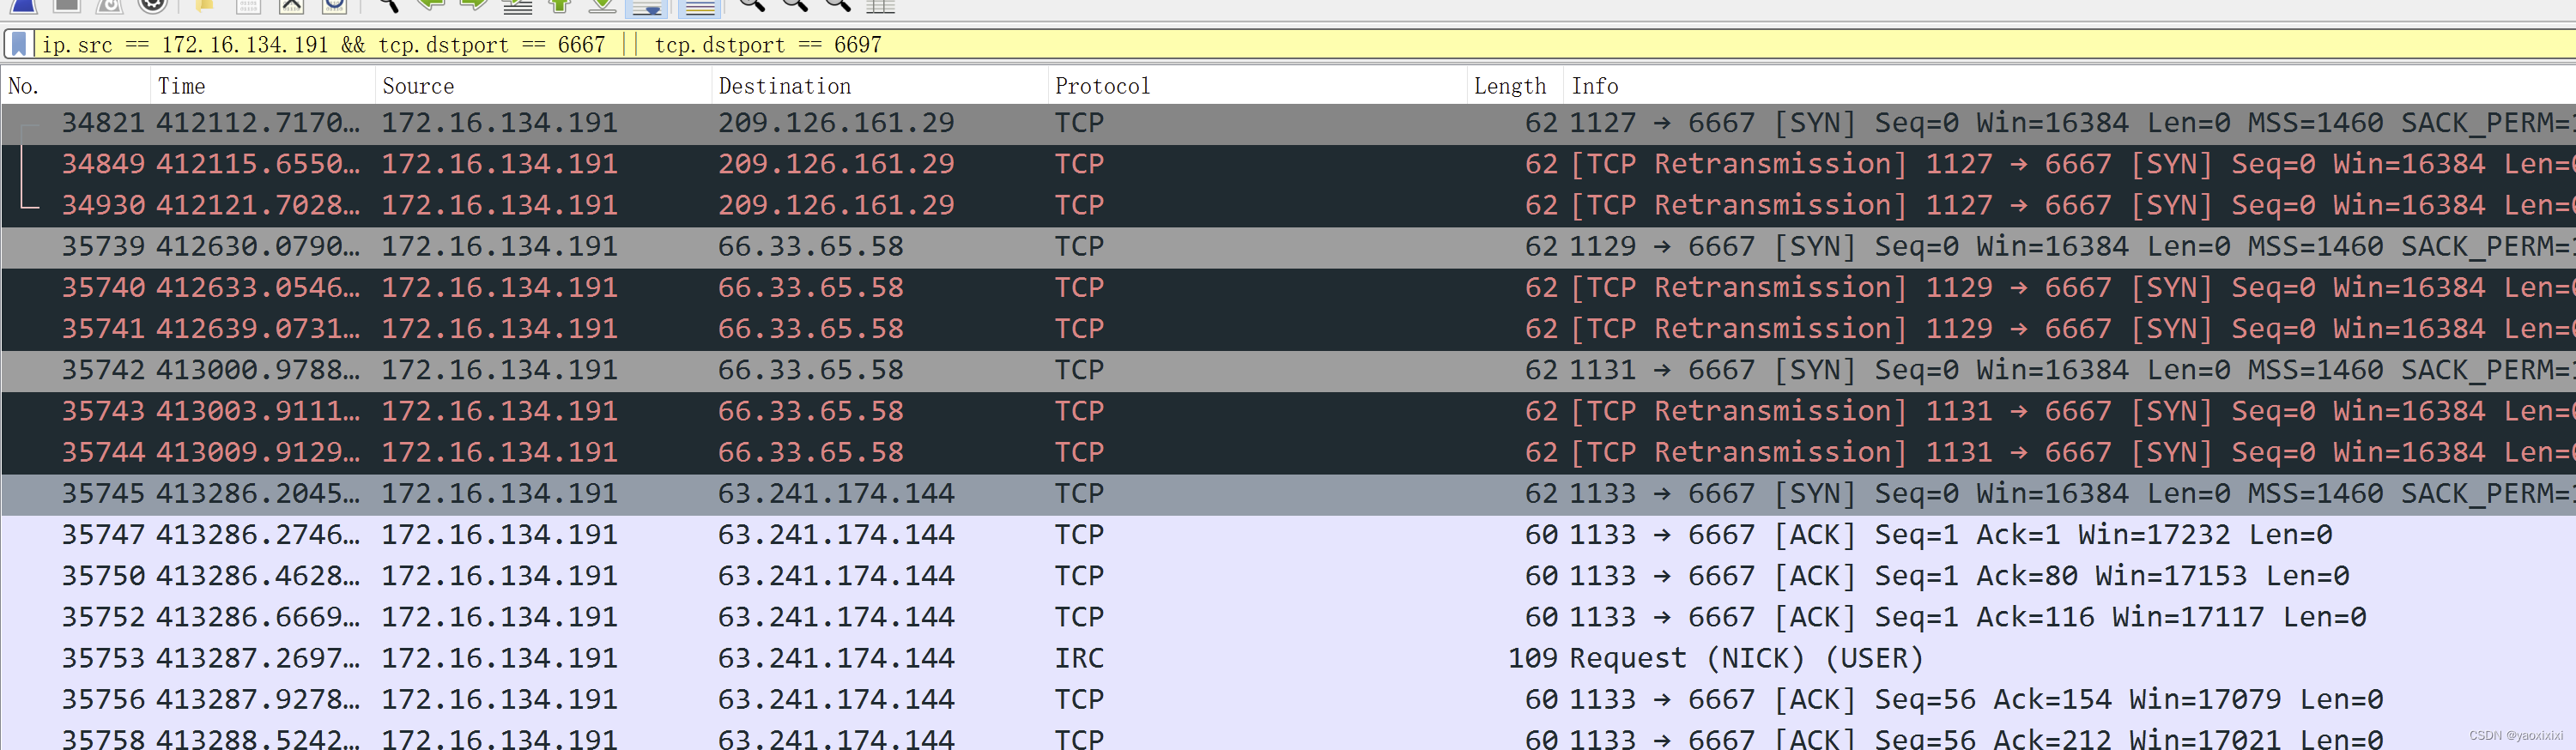Sort by the Length column header
The width and height of the screenshot is (2576, 750).
tap(1515, 86)
